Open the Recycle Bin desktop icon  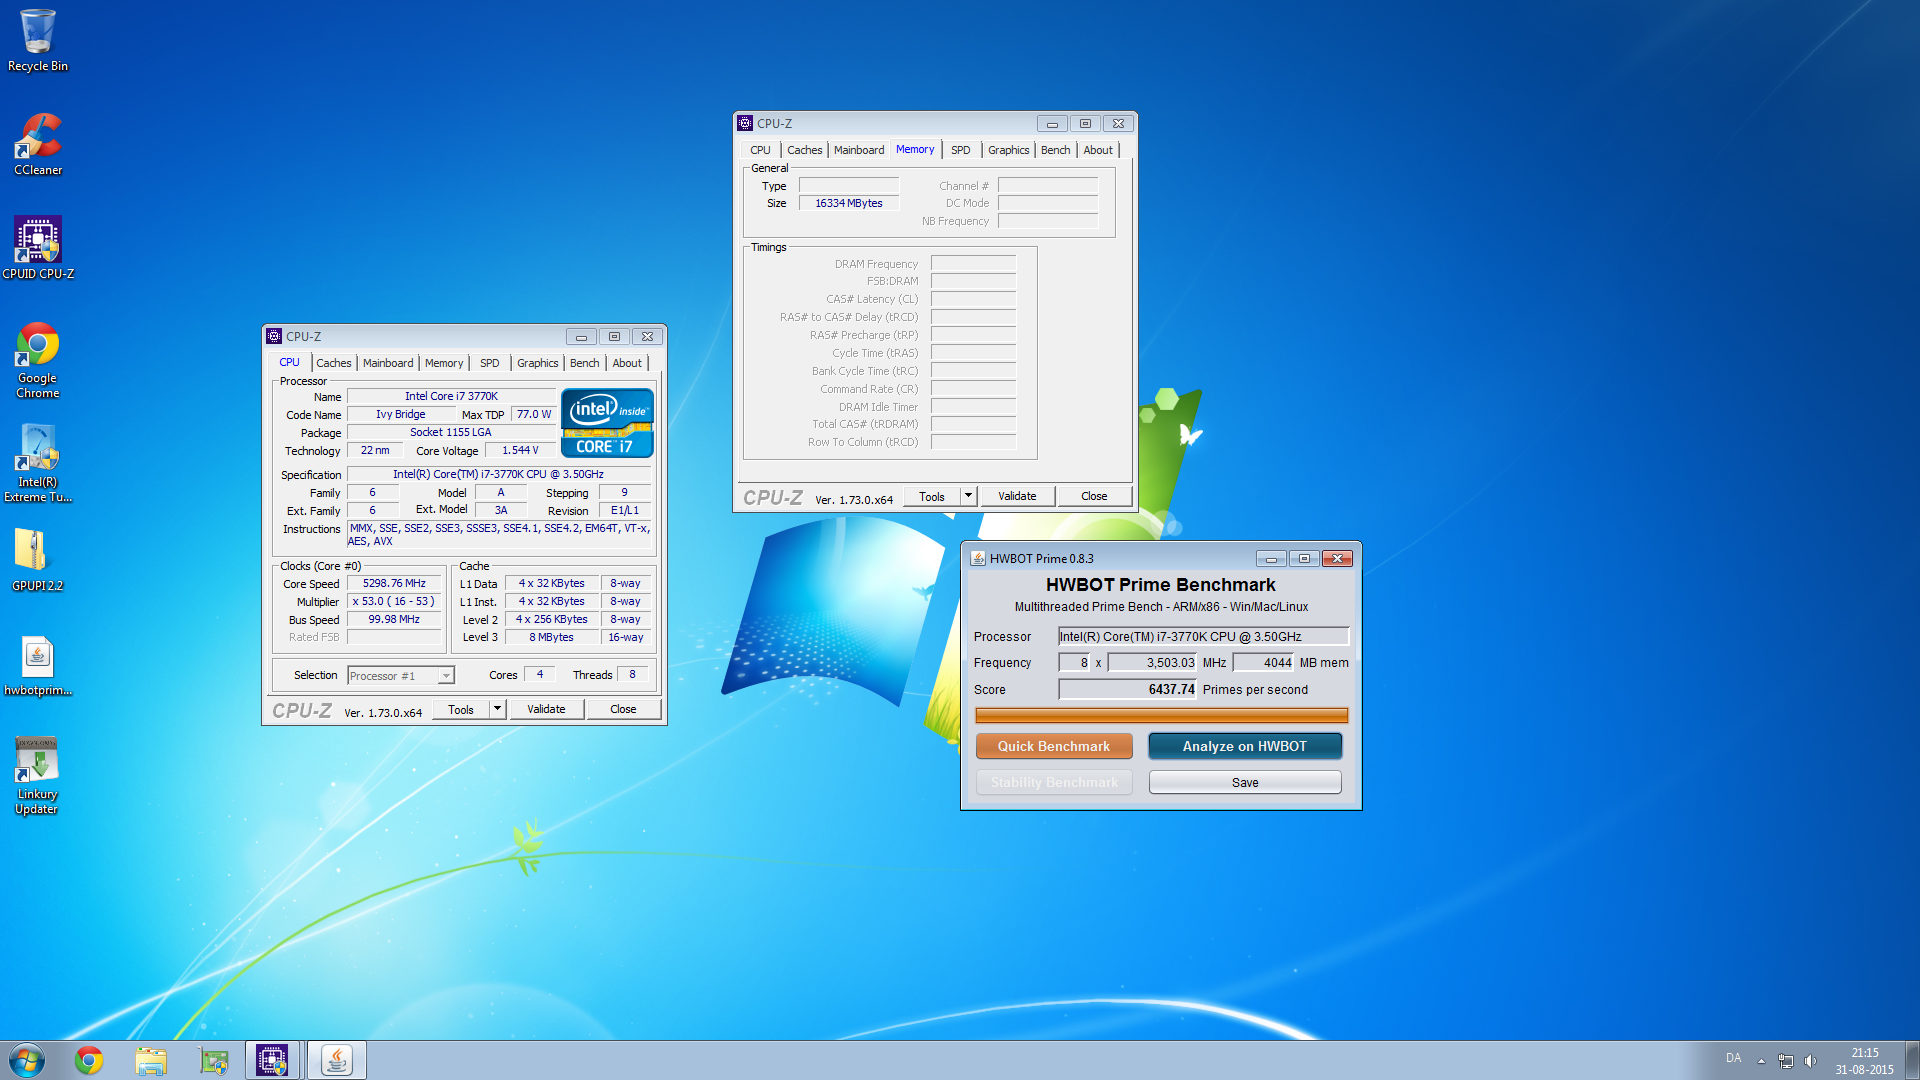click(x=38, y=40)
